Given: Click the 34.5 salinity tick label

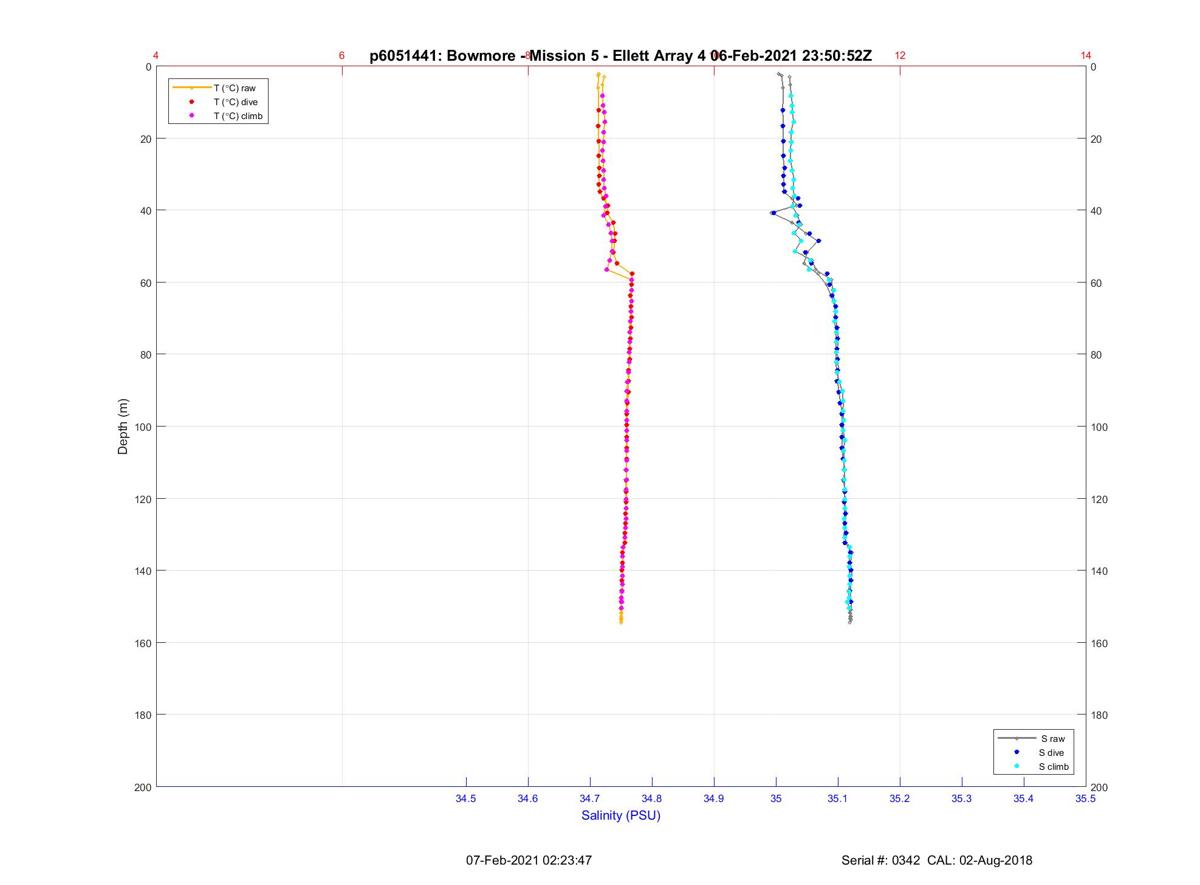Looking at the screenshot, I should tap(466, 798).
